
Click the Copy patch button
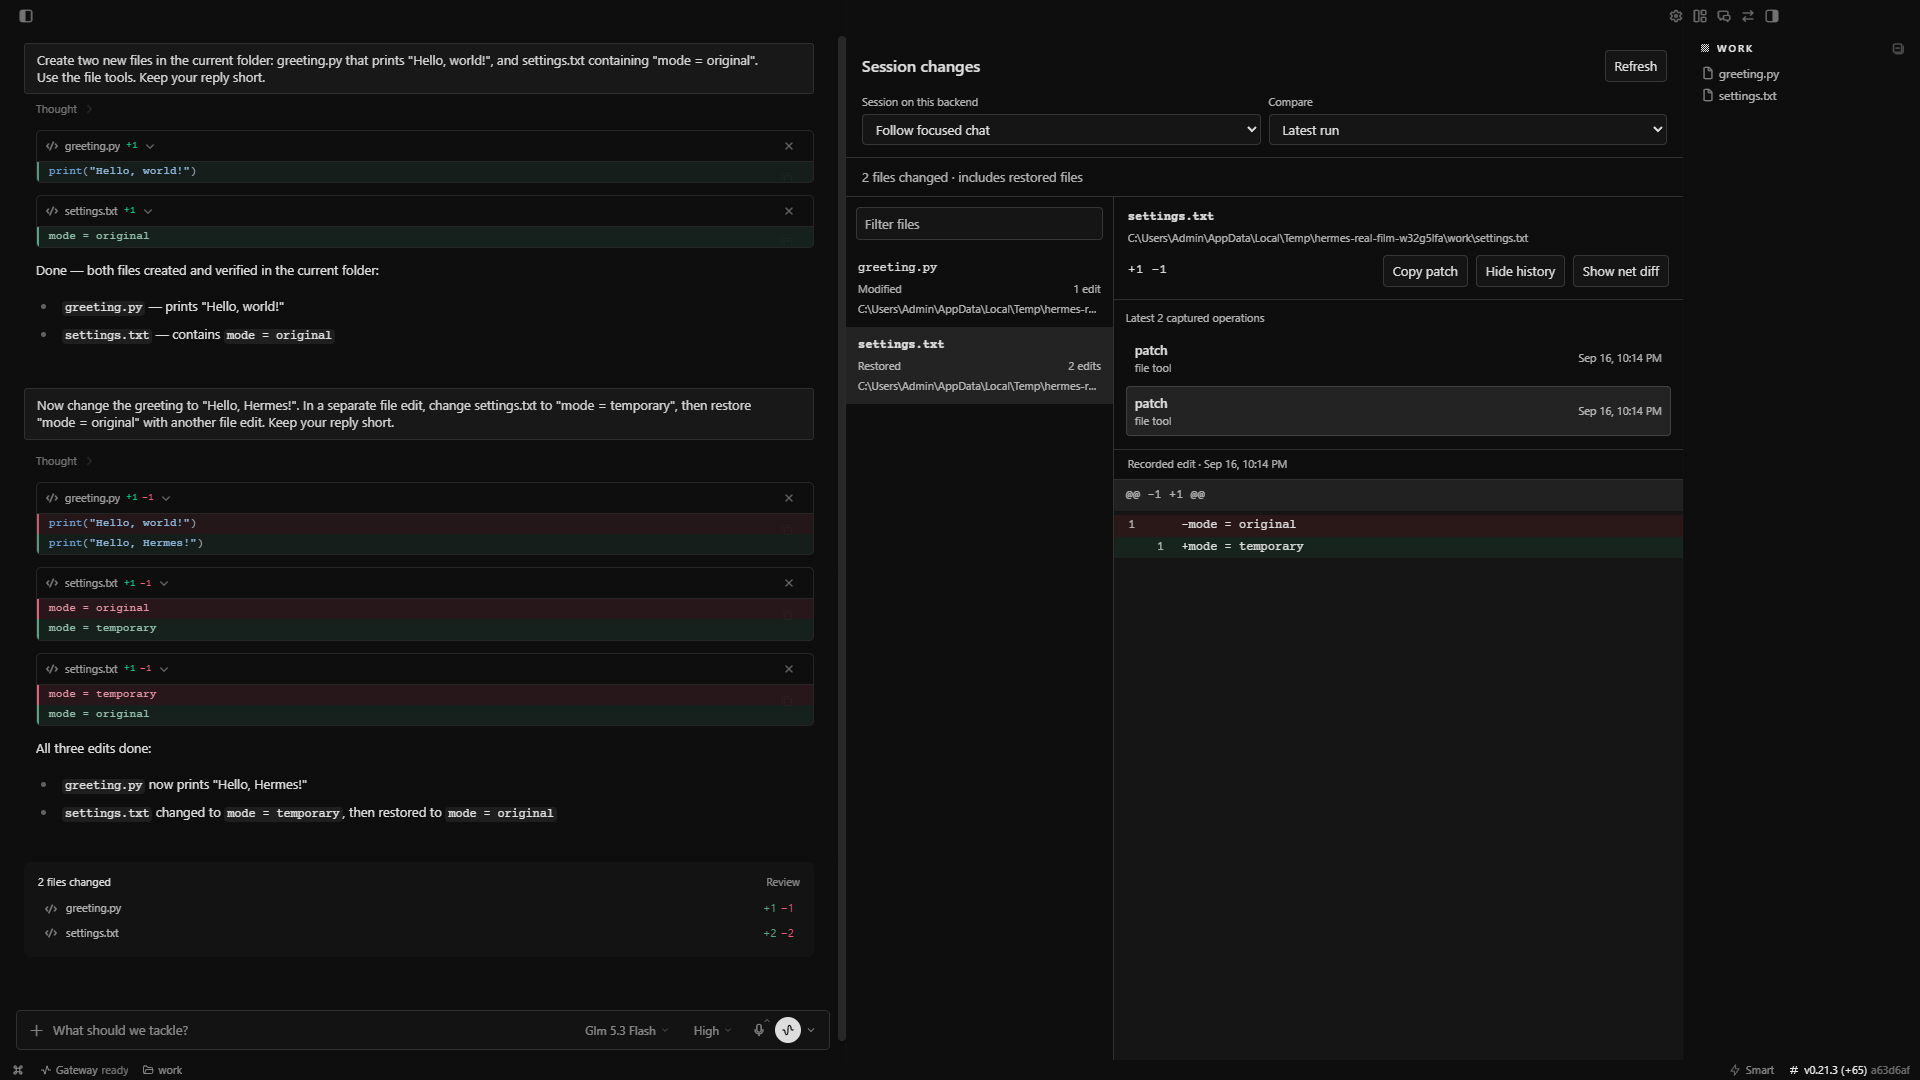click(1425, 271)
